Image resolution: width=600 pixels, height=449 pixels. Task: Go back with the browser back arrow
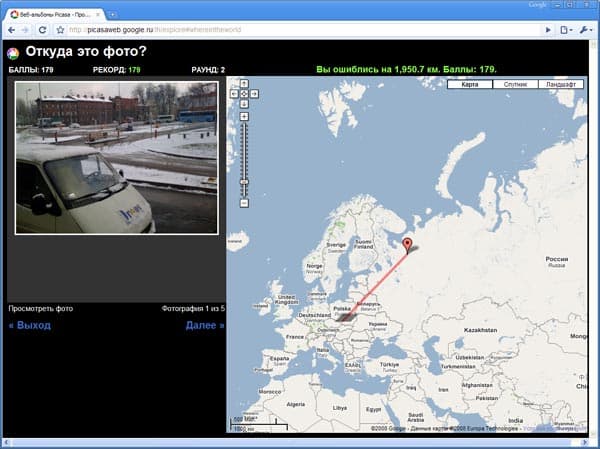[11, 30]
